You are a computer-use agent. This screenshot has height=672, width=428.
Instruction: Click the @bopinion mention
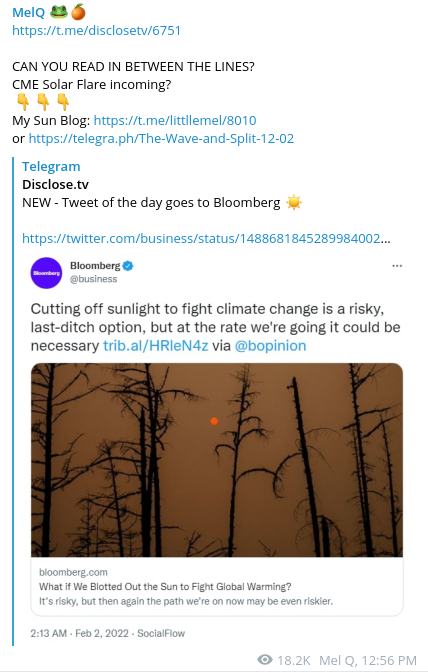pyautogui.click(x=270, y=345)
